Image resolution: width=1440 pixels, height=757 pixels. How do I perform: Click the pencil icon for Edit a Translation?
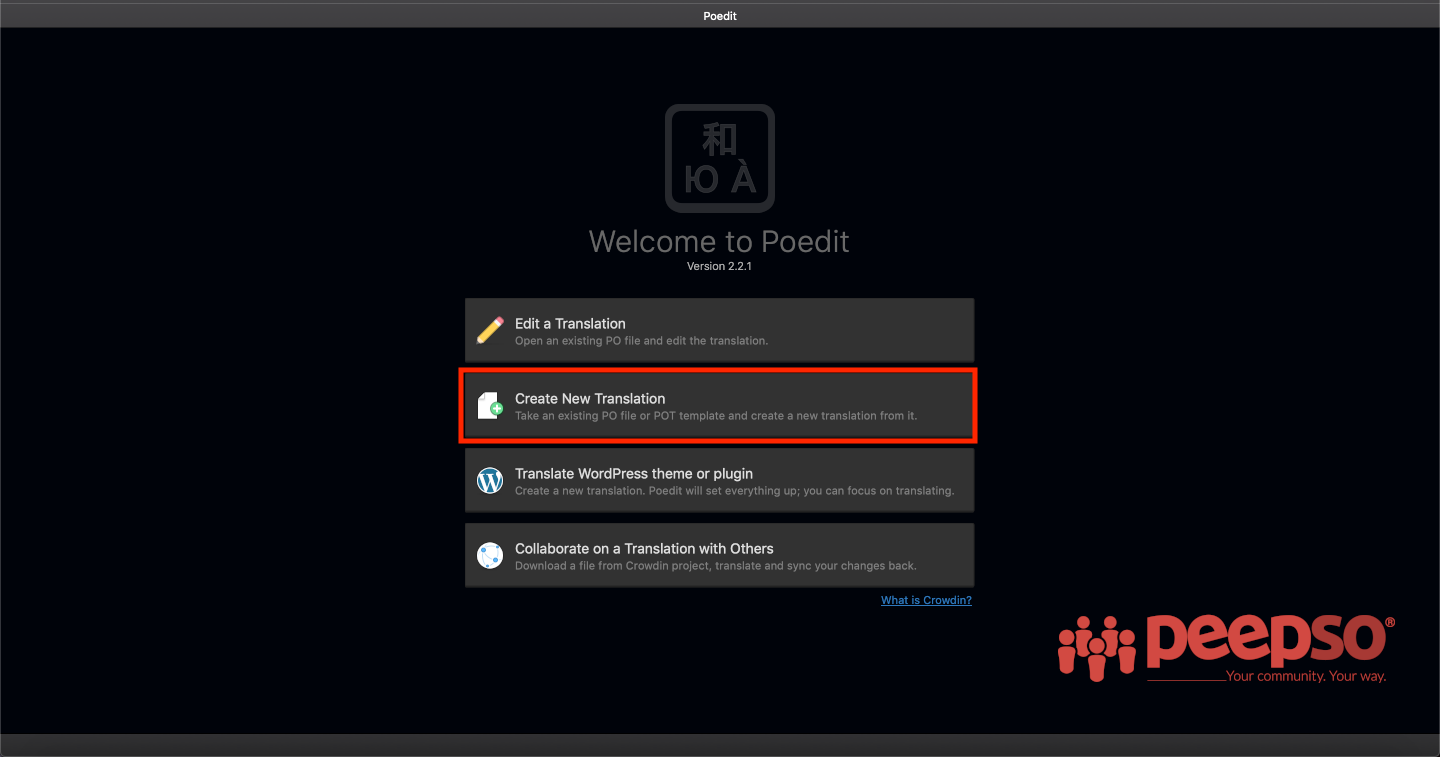click(x=490, y=330)
